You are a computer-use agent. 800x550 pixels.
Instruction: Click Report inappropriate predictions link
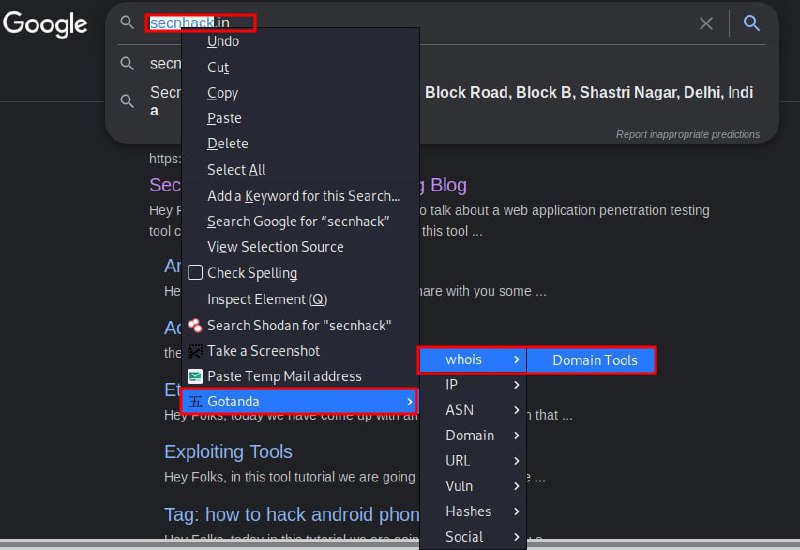pyautogui.click(x=688, y=134)
